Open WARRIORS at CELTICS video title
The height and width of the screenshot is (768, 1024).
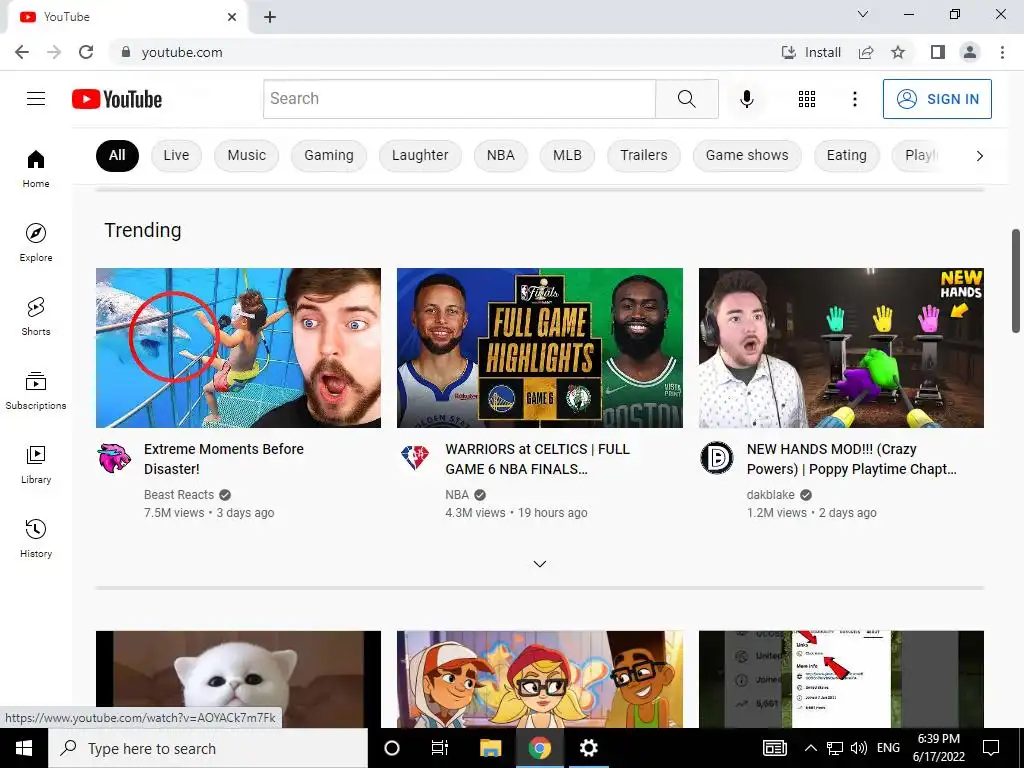537,458
